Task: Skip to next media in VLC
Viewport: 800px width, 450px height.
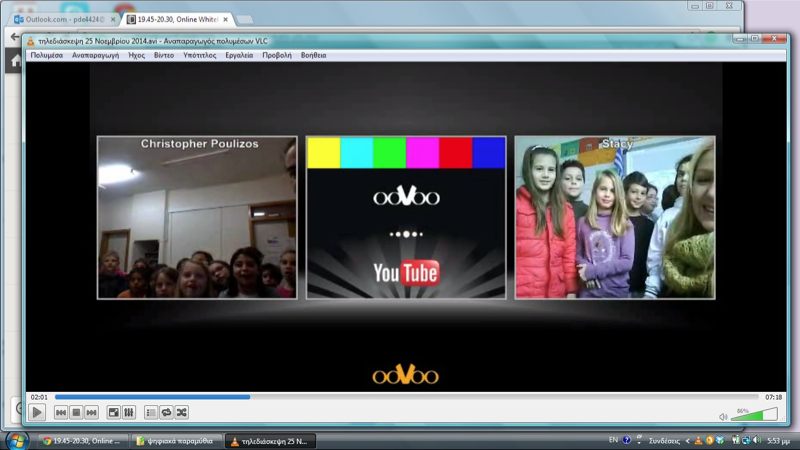Action: point(91,412)
